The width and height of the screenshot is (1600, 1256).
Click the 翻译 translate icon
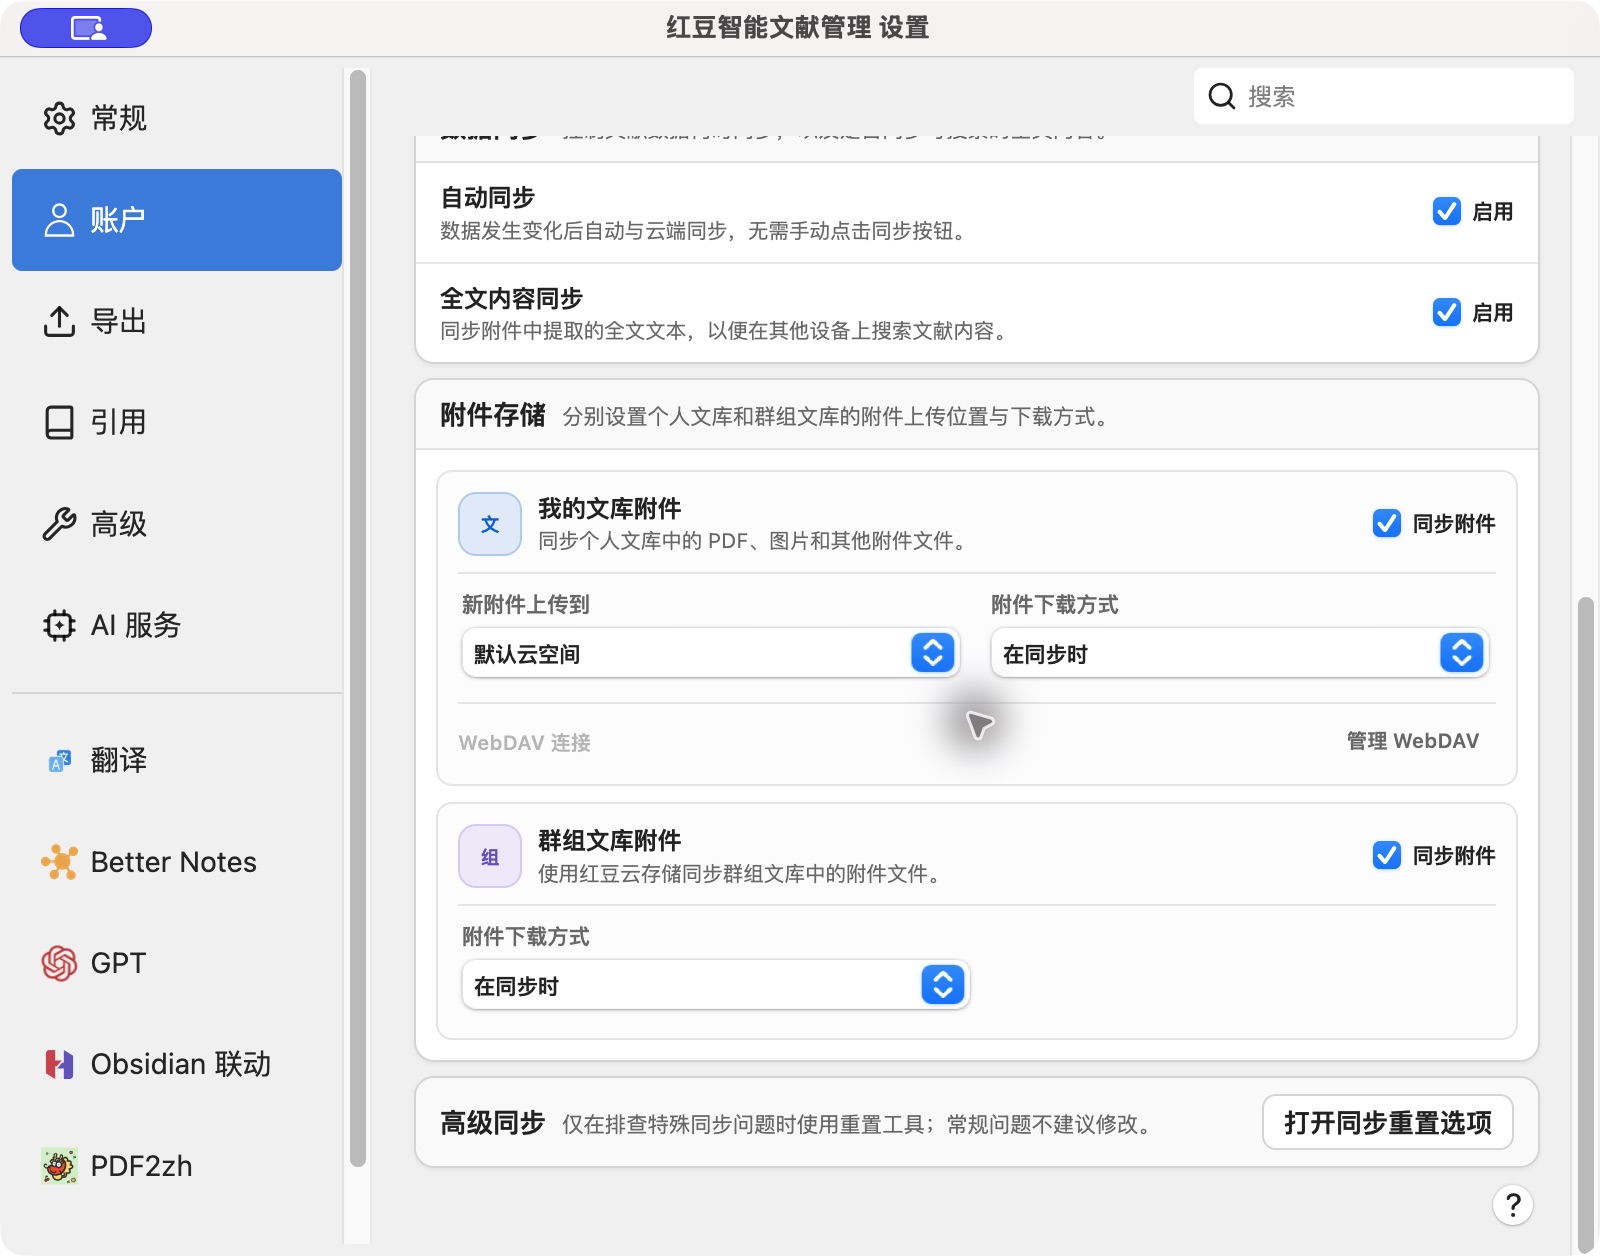[59, 761]
